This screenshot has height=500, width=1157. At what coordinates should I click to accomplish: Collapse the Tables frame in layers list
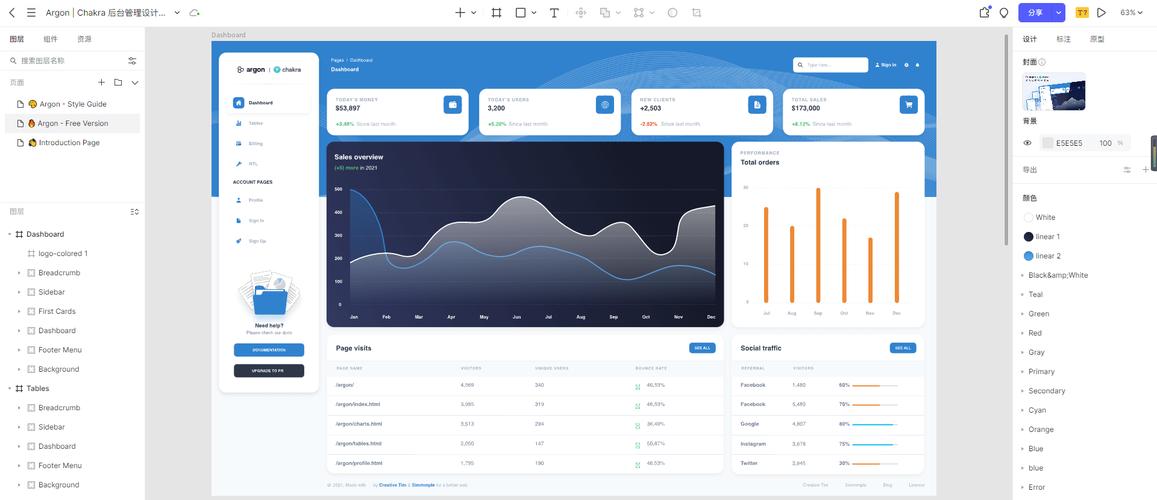[9, 388]
